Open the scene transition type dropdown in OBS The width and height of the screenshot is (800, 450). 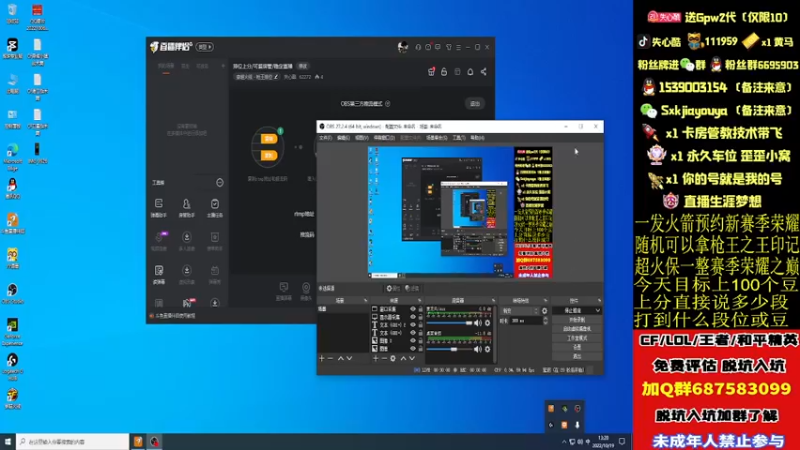point(519,311)
